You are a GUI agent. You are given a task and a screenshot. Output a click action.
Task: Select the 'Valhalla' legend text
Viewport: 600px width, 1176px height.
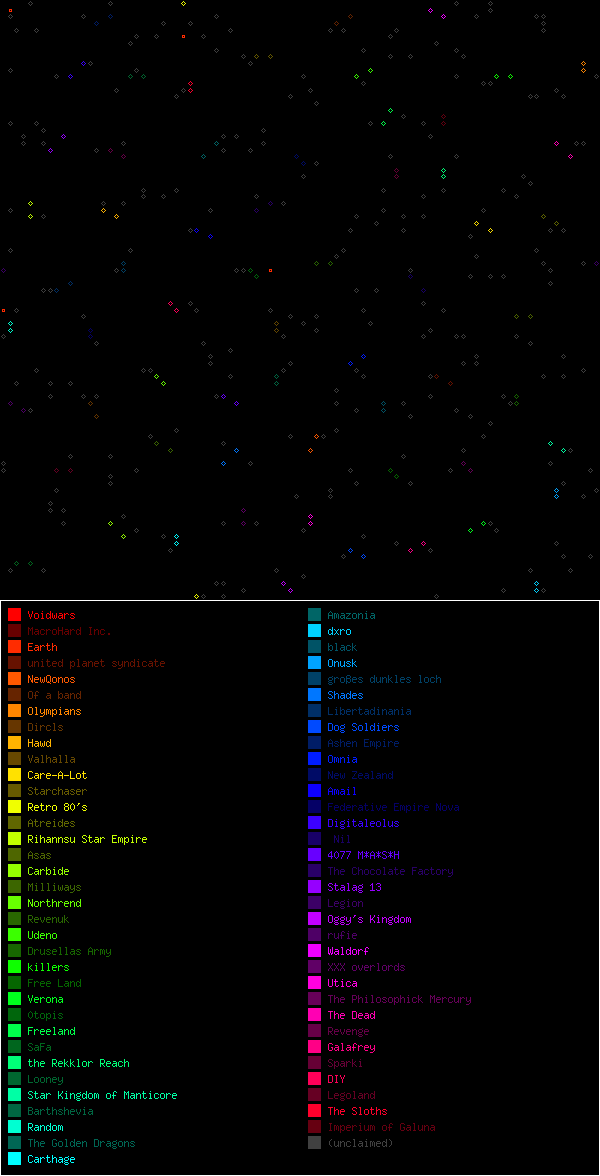(52, 759)
